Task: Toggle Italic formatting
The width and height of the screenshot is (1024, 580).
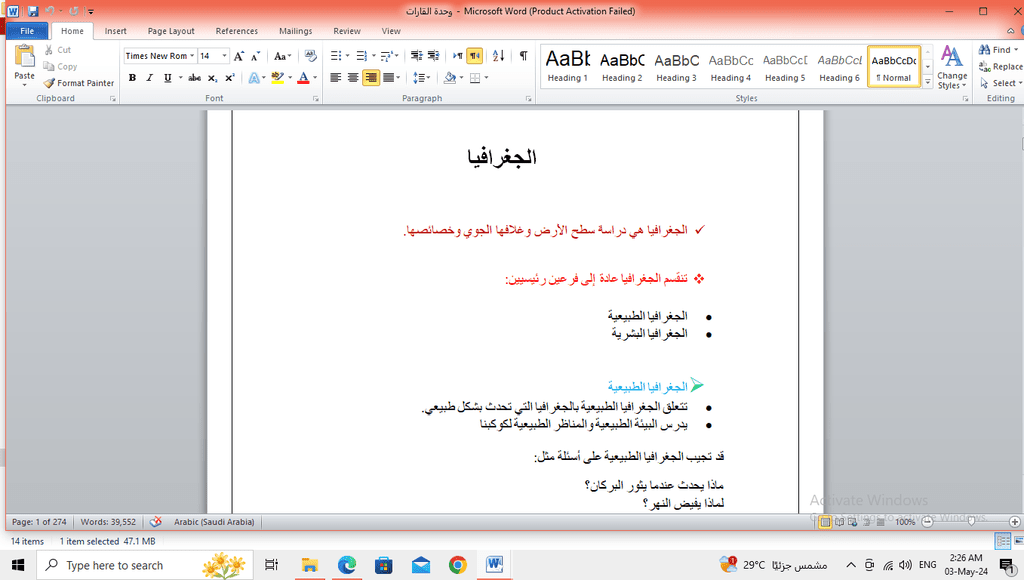Action: tap(150, 78)
